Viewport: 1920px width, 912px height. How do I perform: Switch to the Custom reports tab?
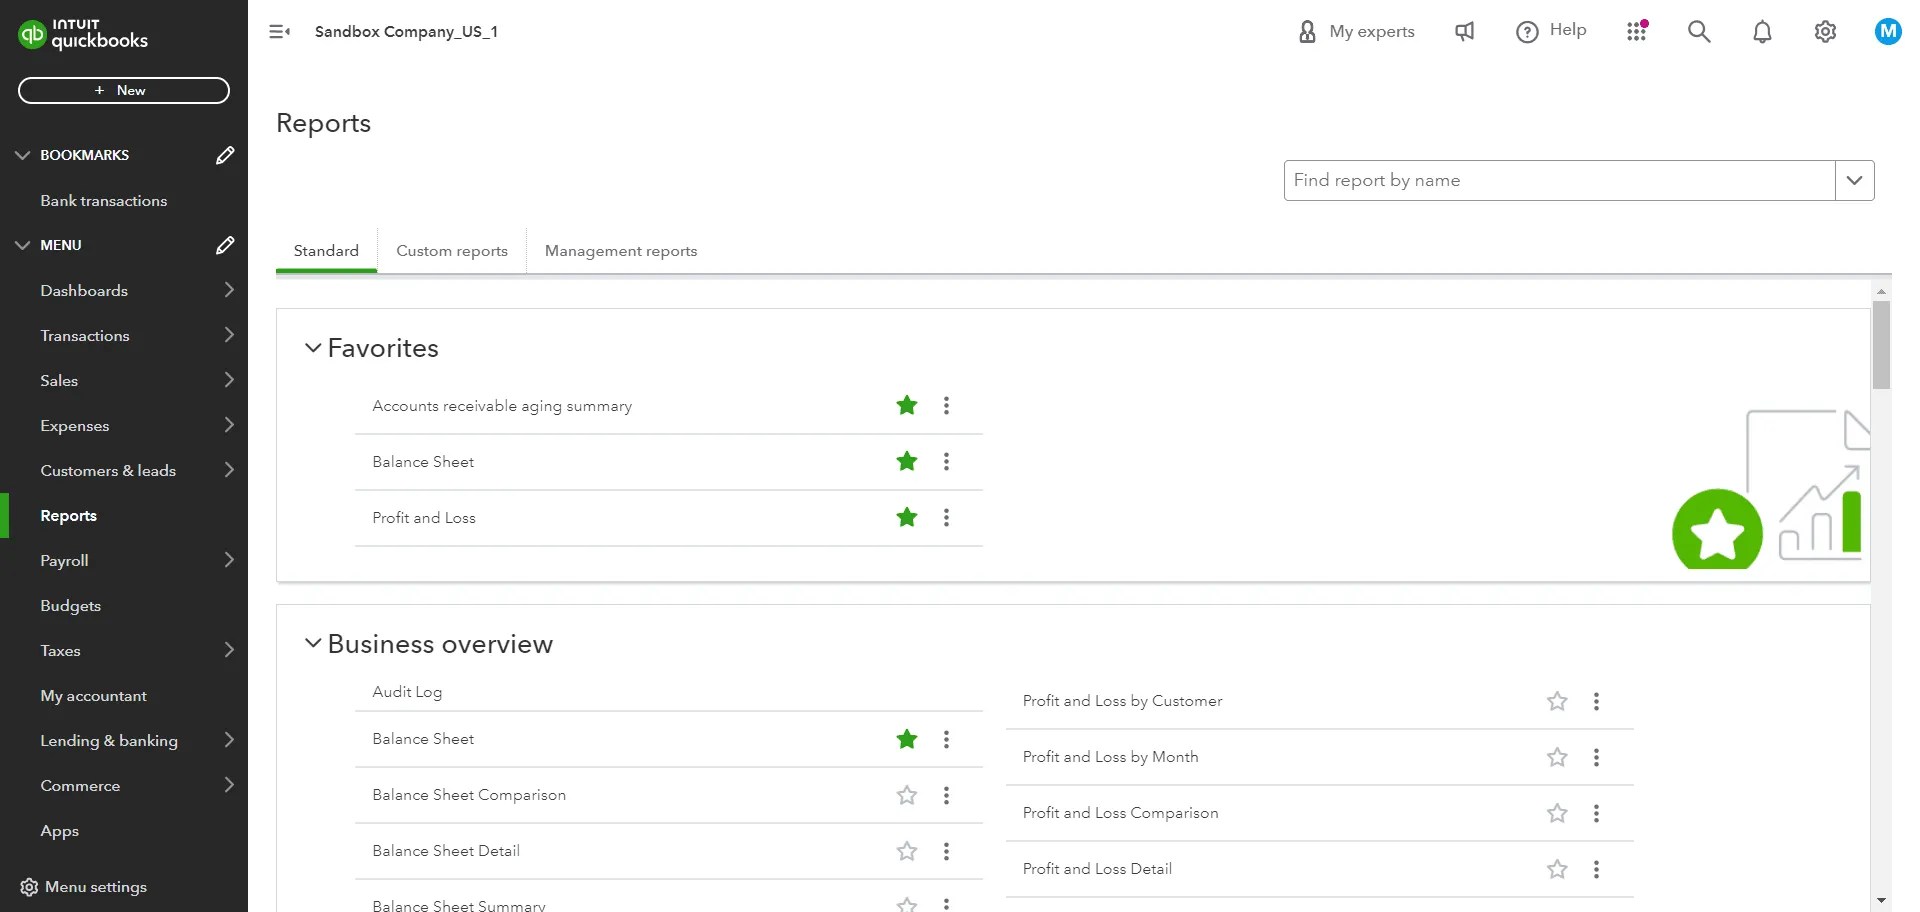(452, 251)
